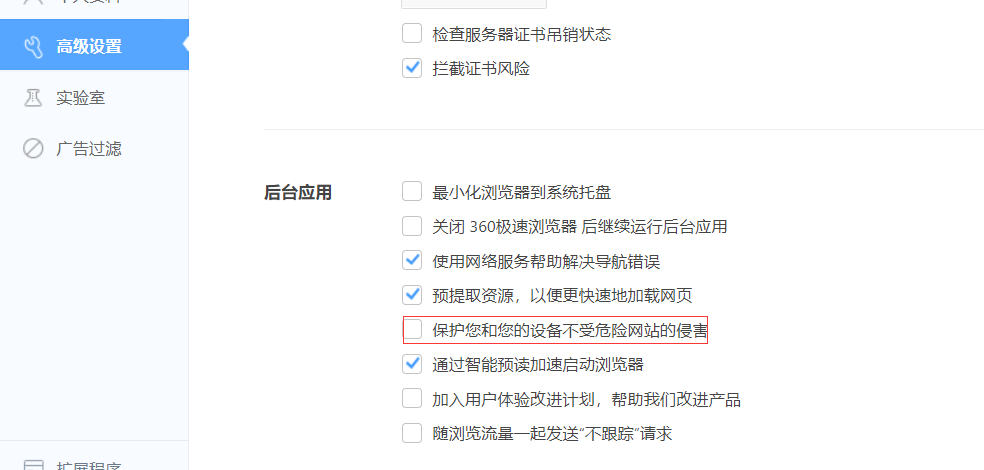This screenshot has width=984, height=470.
Task: Open the 扩展程序 sidebar entry
Action: coord(89,465)
